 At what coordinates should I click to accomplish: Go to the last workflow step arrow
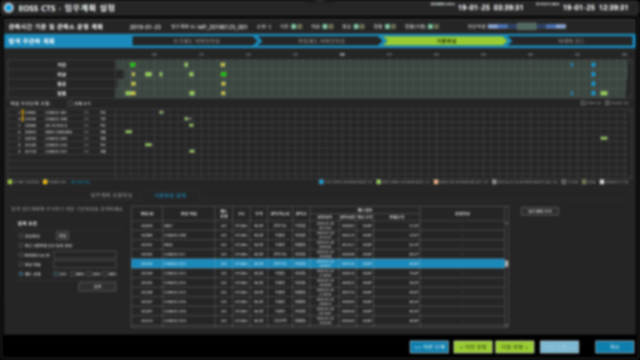click(571, 41)
